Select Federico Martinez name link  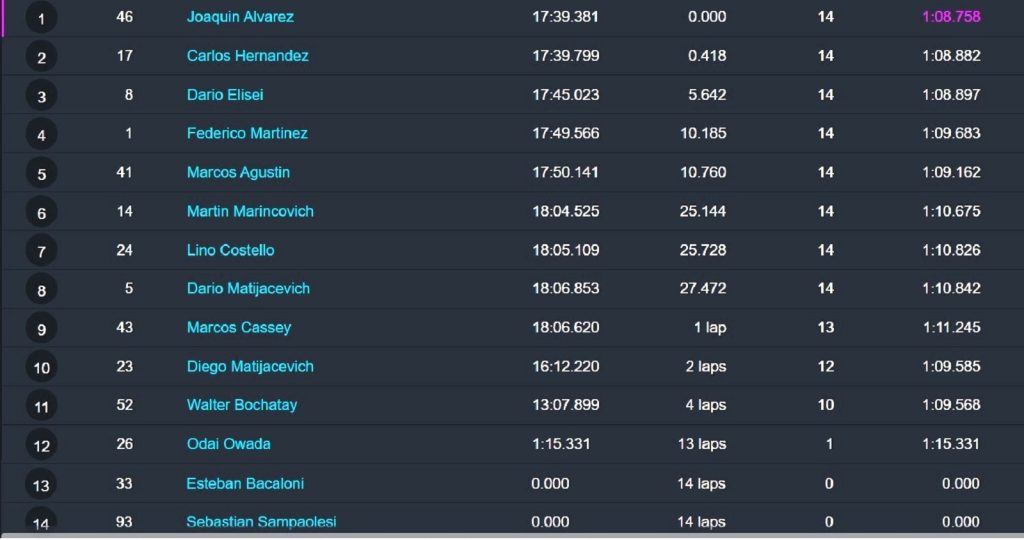tap(247, 133)
